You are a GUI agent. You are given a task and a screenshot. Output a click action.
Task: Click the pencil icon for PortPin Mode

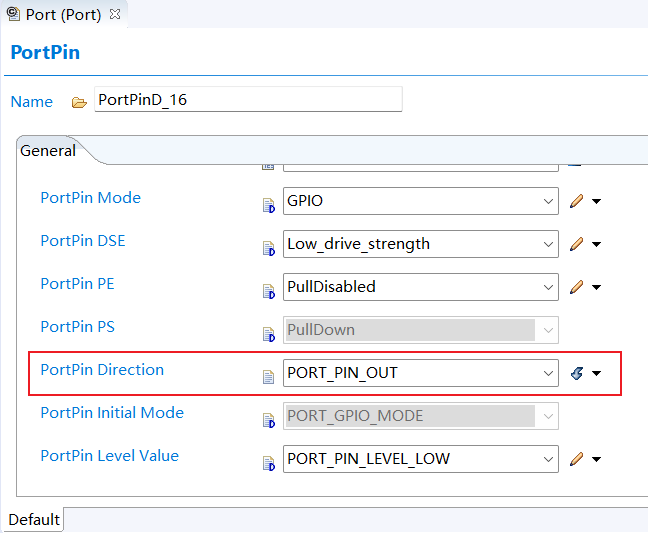pyautogui.click(x=577, y=201)
